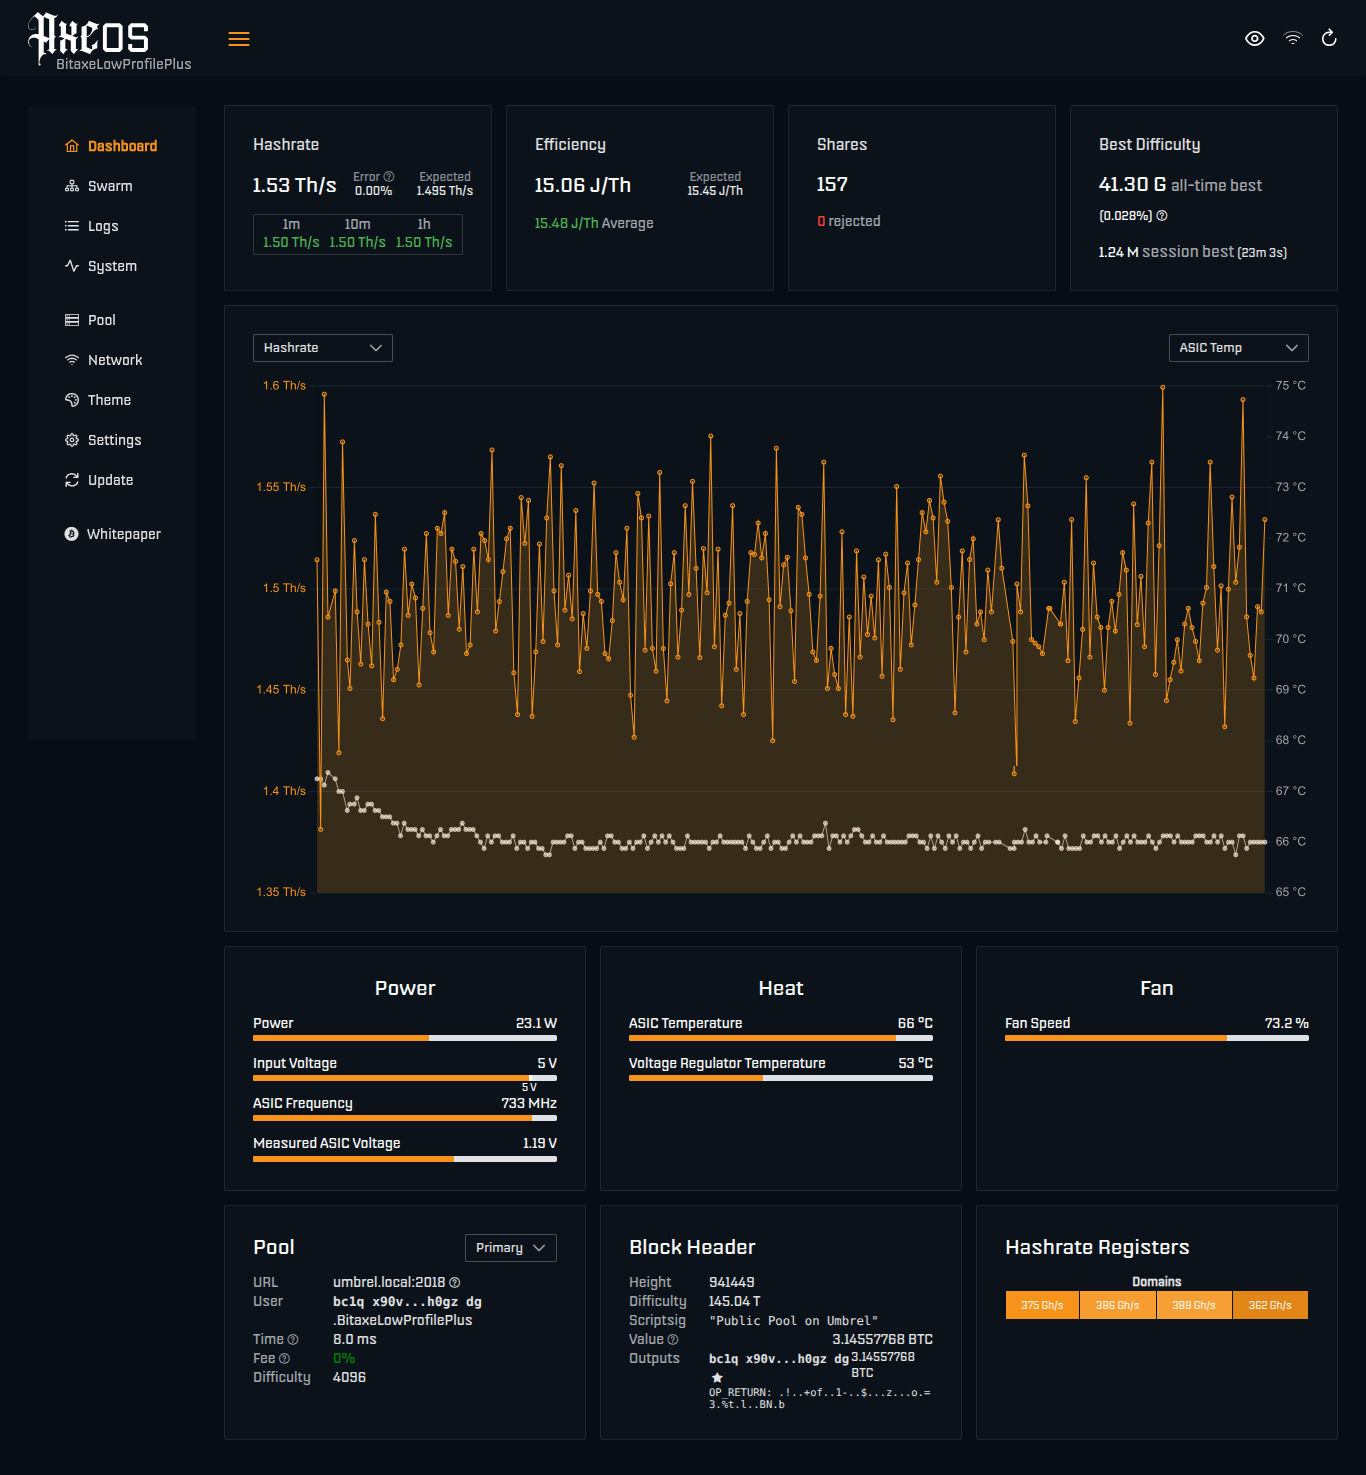Open the Logs page
This screenshot has height=1475, width=1366.
(x=112, y=226)
